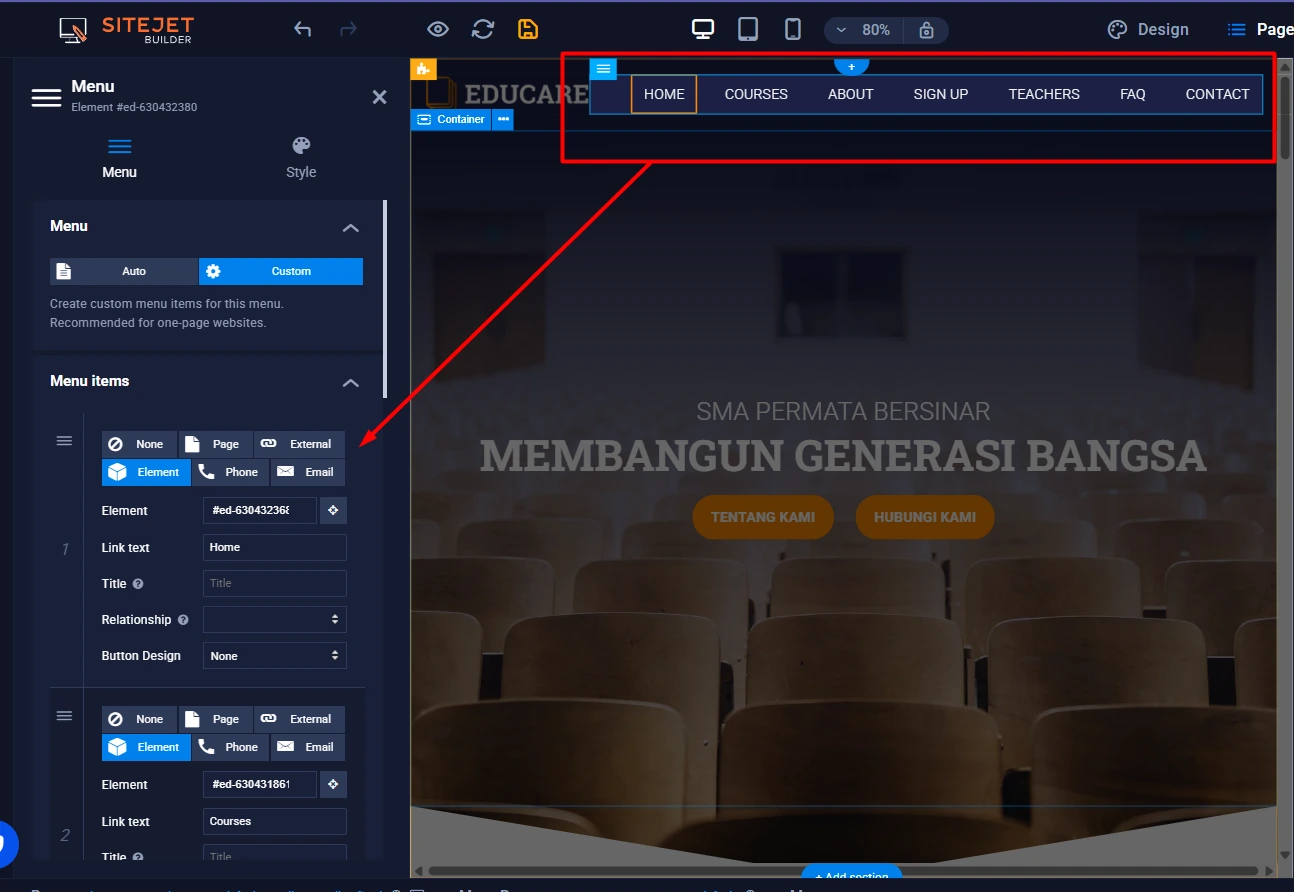The height and width of the screenshot is (892, 1294).
Task: Select None link type for item 1
Action: tap(139, 444)
